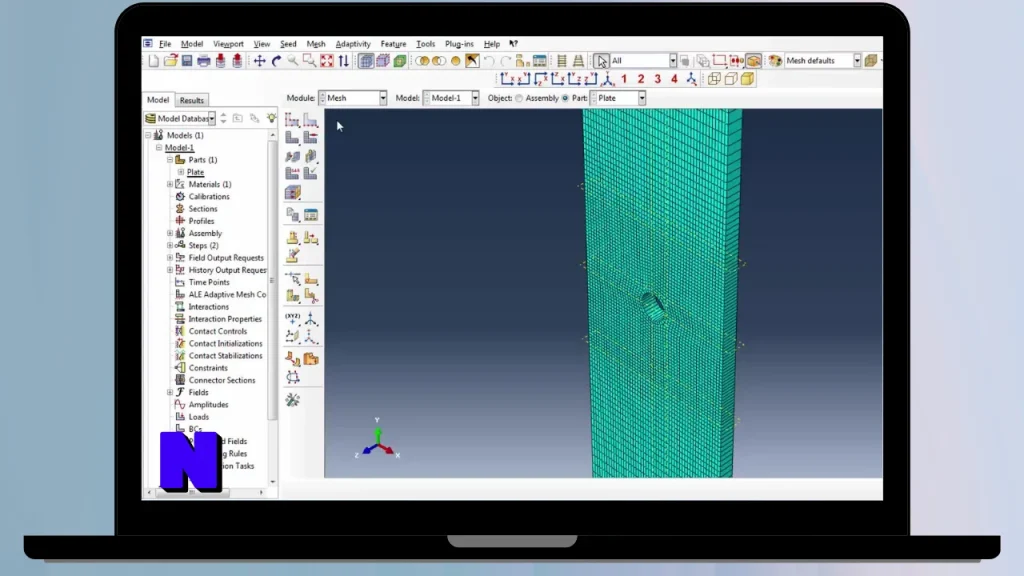Screen dimensions: 1024x576
Task: Toggle the selection arrow tool
Action: pyautogui.click(x=601, y=61)
